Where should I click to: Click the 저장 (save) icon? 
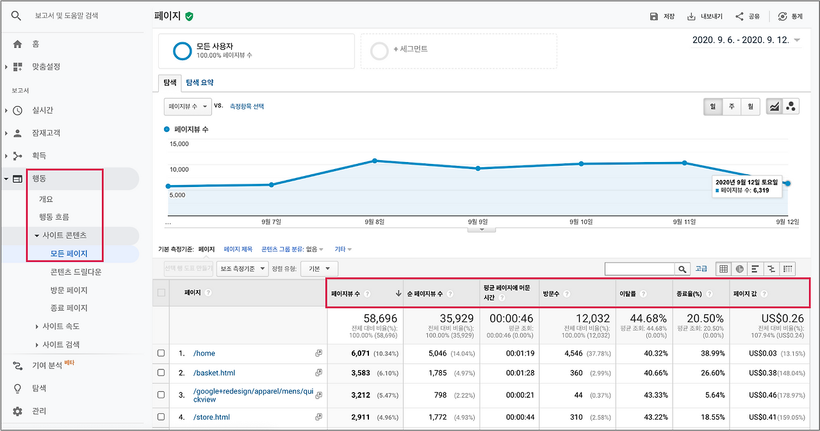654,17
